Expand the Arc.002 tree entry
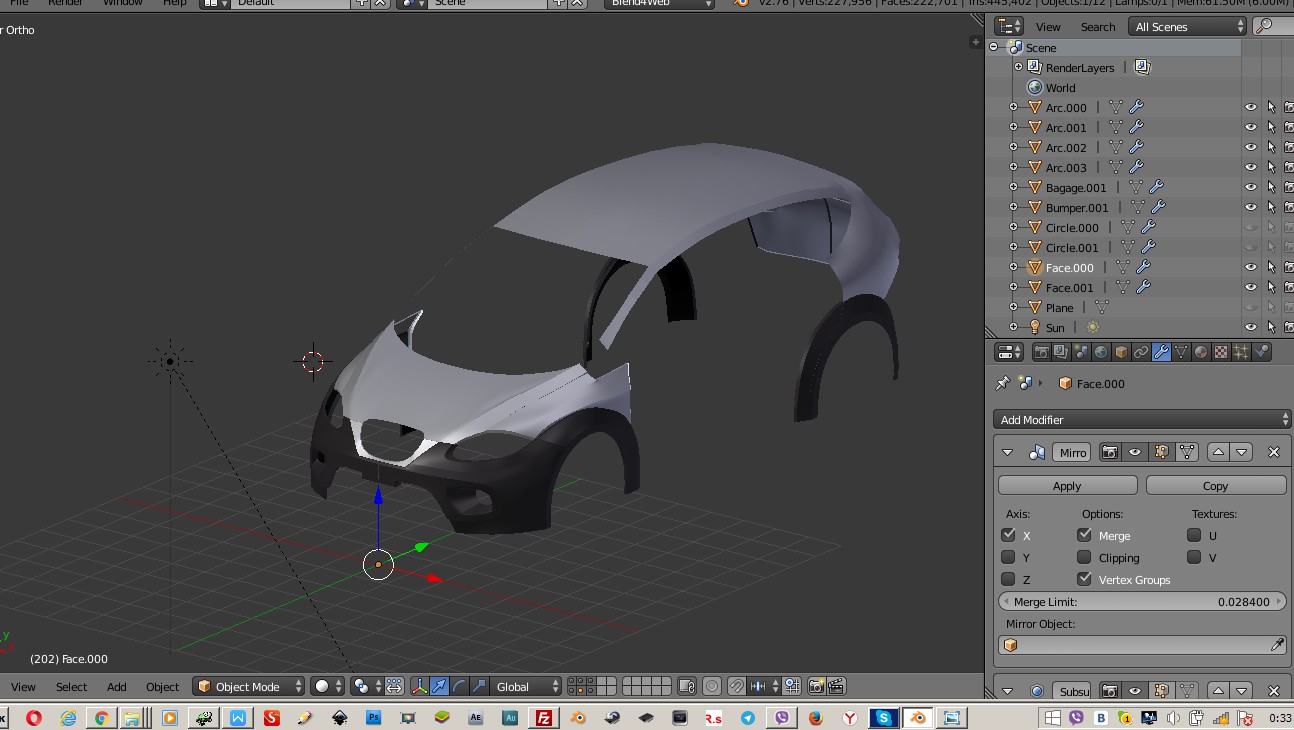Screen dimensions: 1294x730 1013,147
